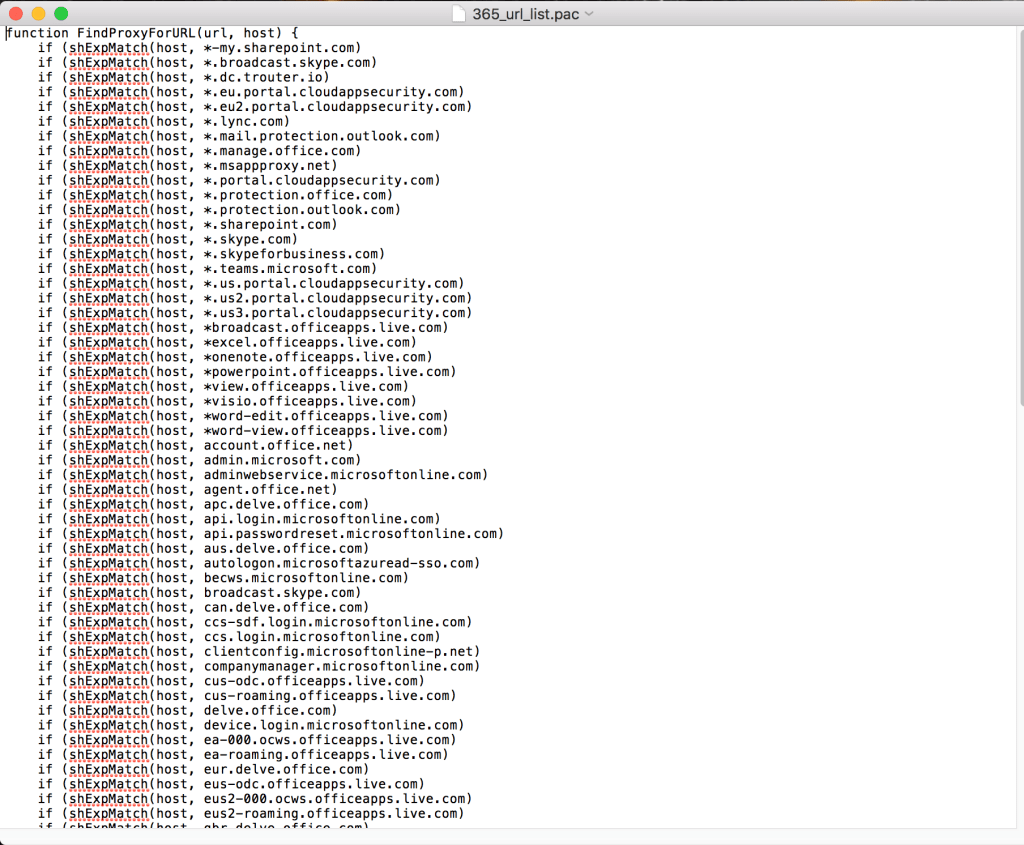Screen dimensions: 1024x845
Task: Place cursor on the FindProxyForURL function line
Action: click(x=148, y=32)
